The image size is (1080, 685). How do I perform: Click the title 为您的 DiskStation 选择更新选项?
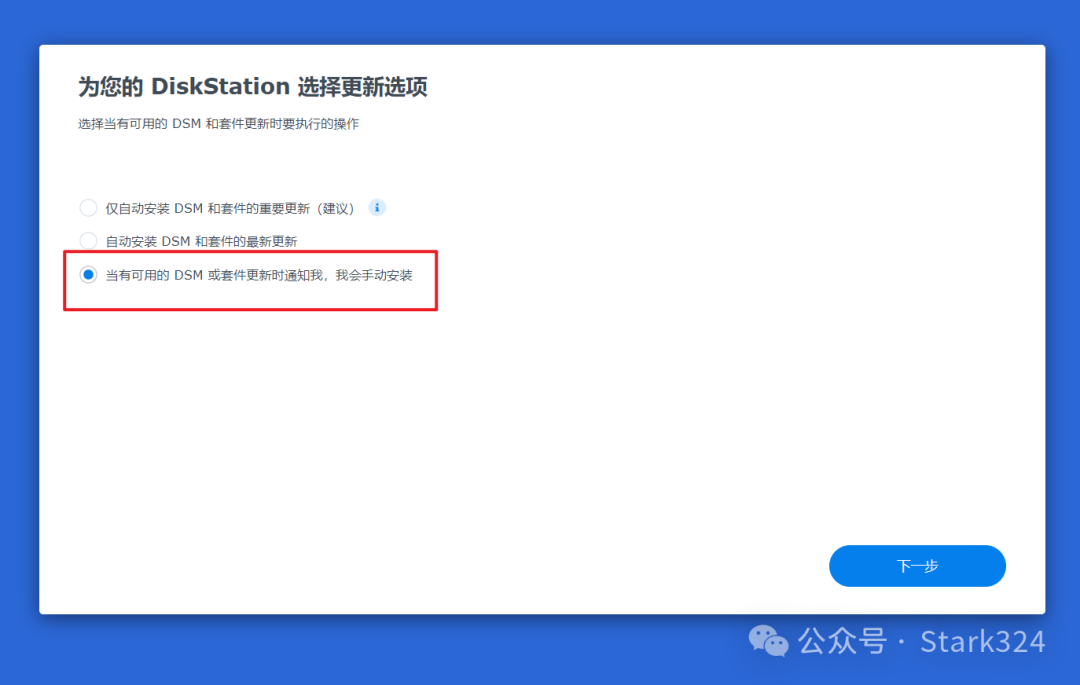coord(253,87)
